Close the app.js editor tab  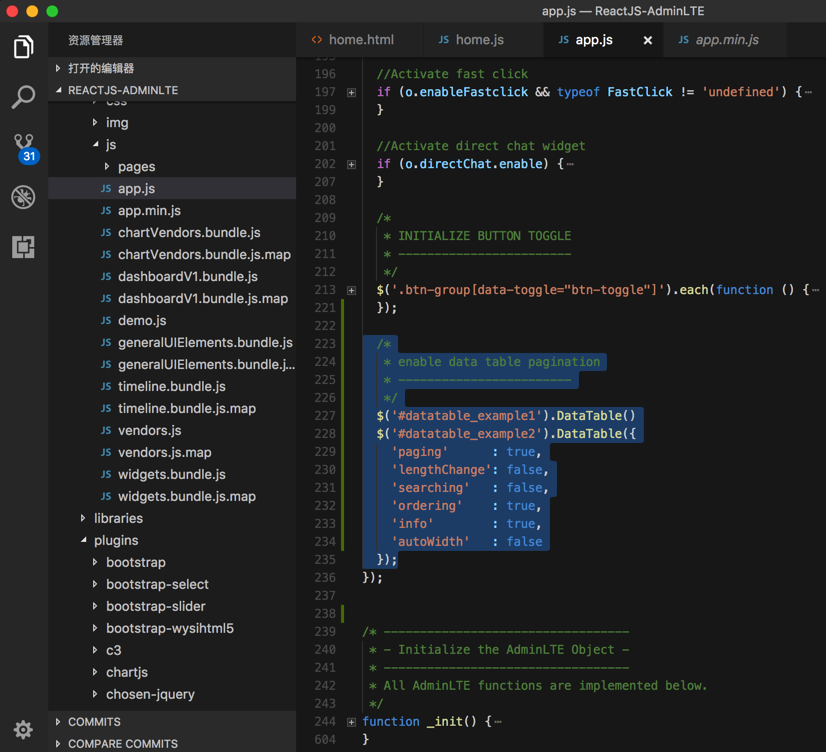point(647,40)
